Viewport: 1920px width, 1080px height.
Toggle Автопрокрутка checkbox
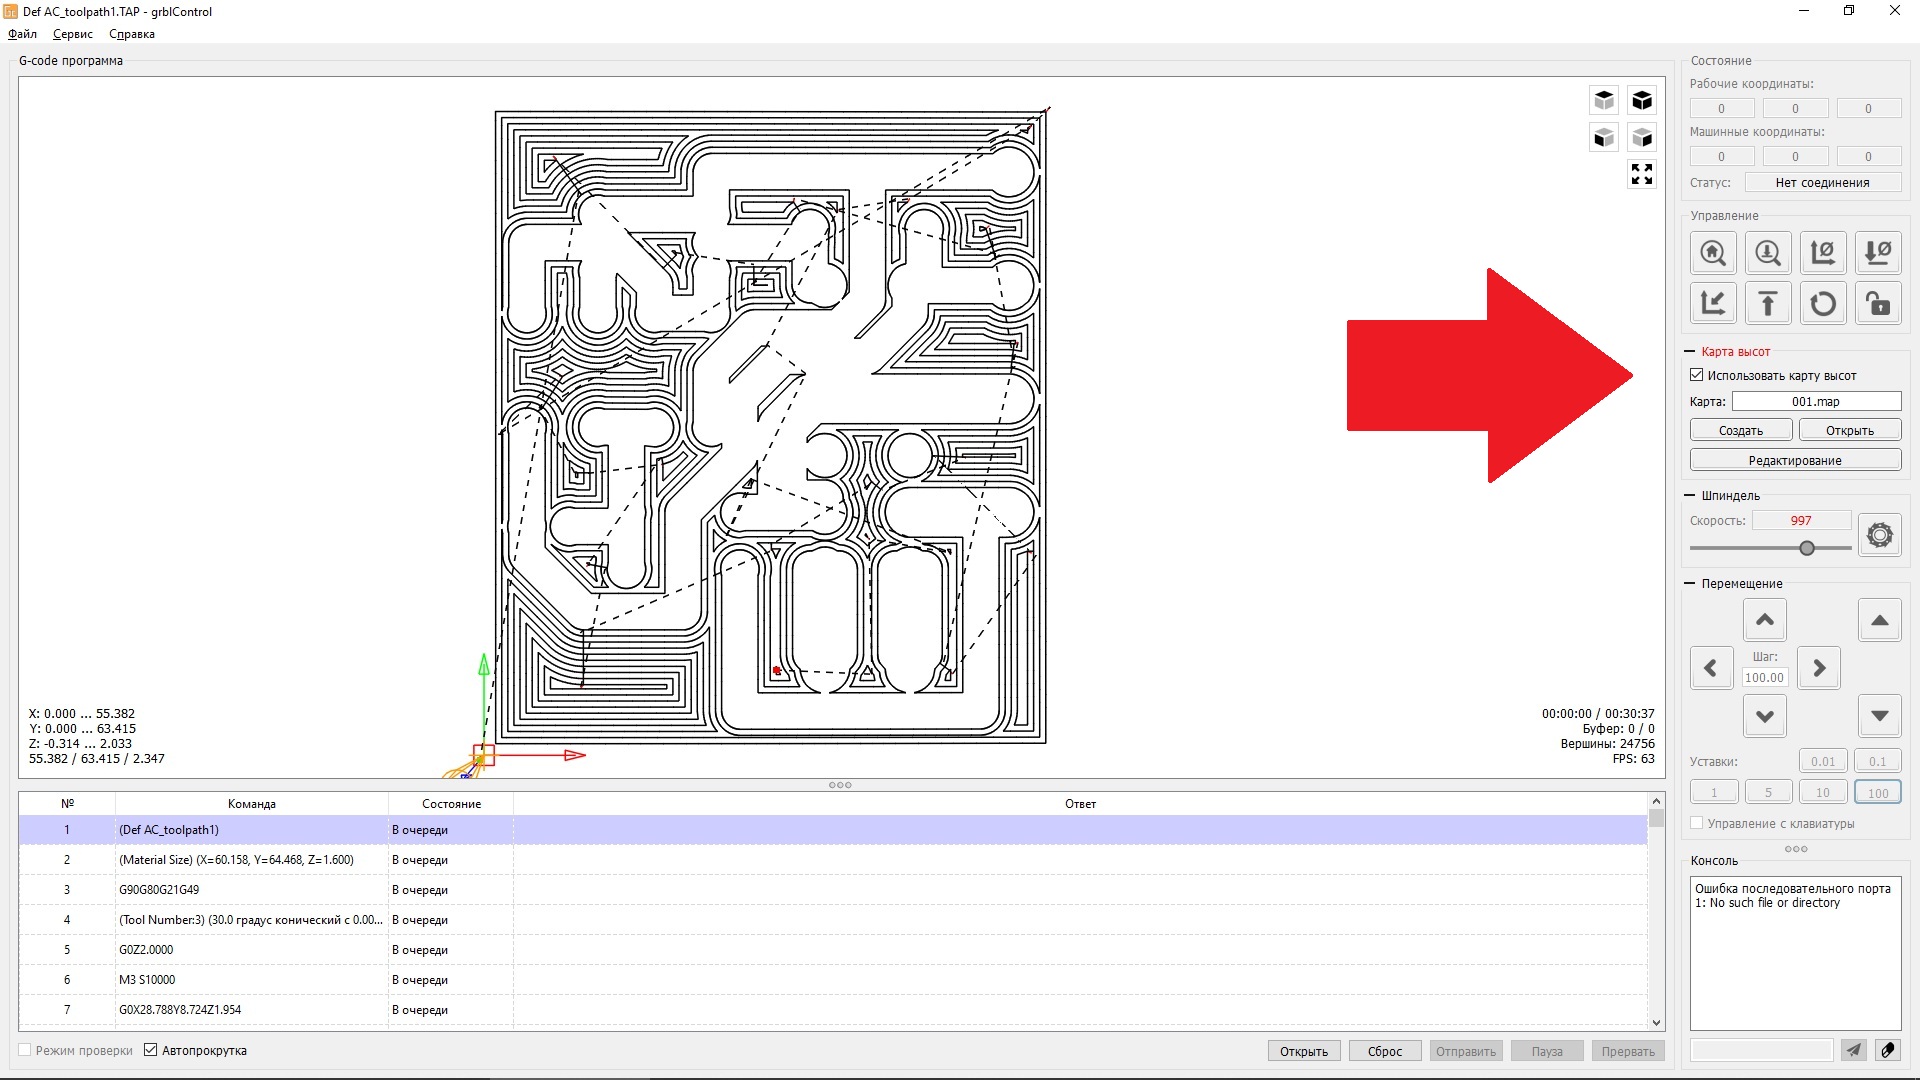coord(151,1050)
